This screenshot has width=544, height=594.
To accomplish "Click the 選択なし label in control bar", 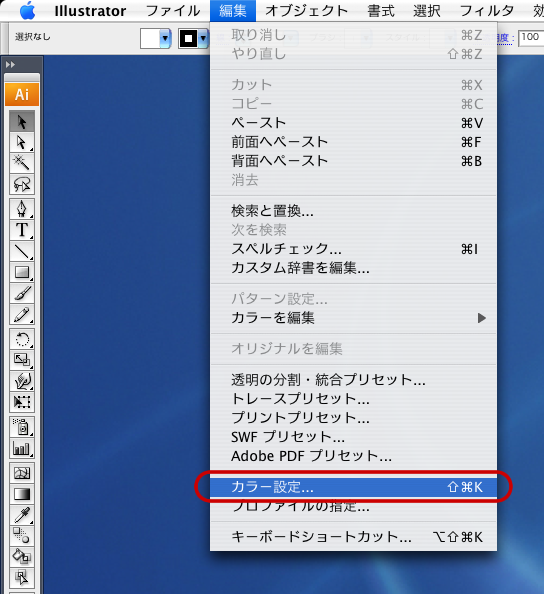I will coord(33,37).
